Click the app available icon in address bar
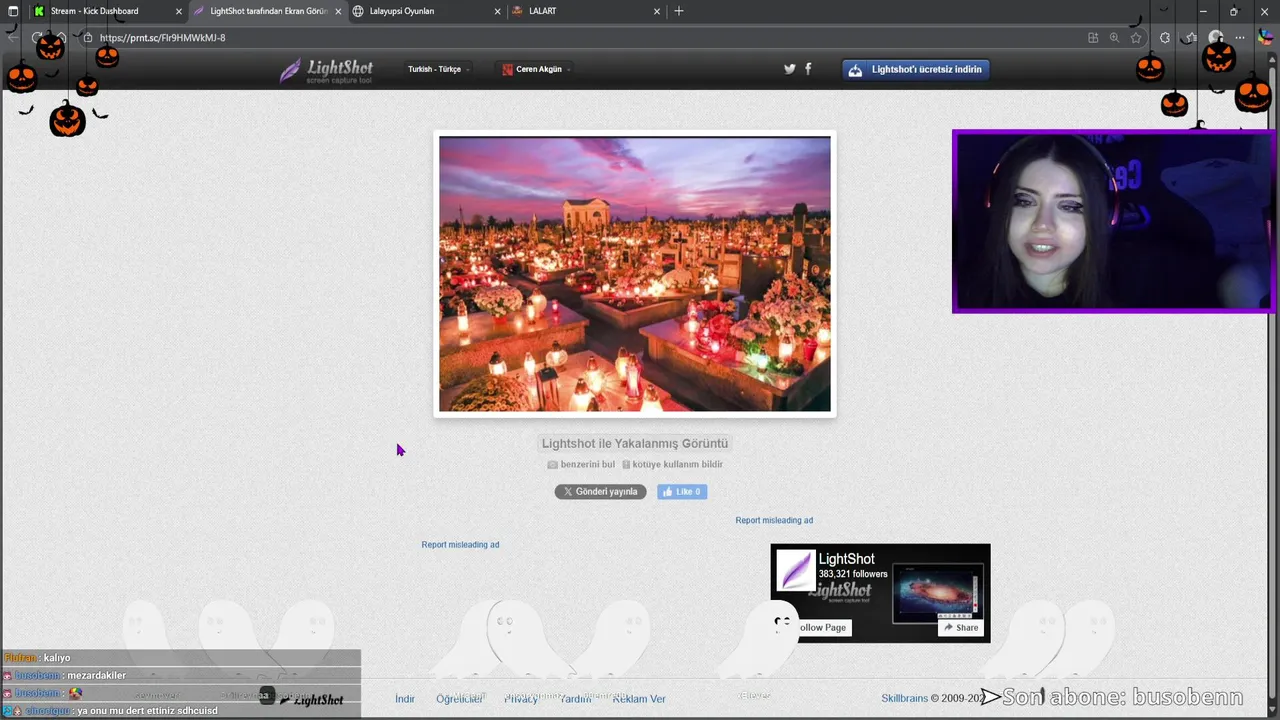 (1093, 38)
